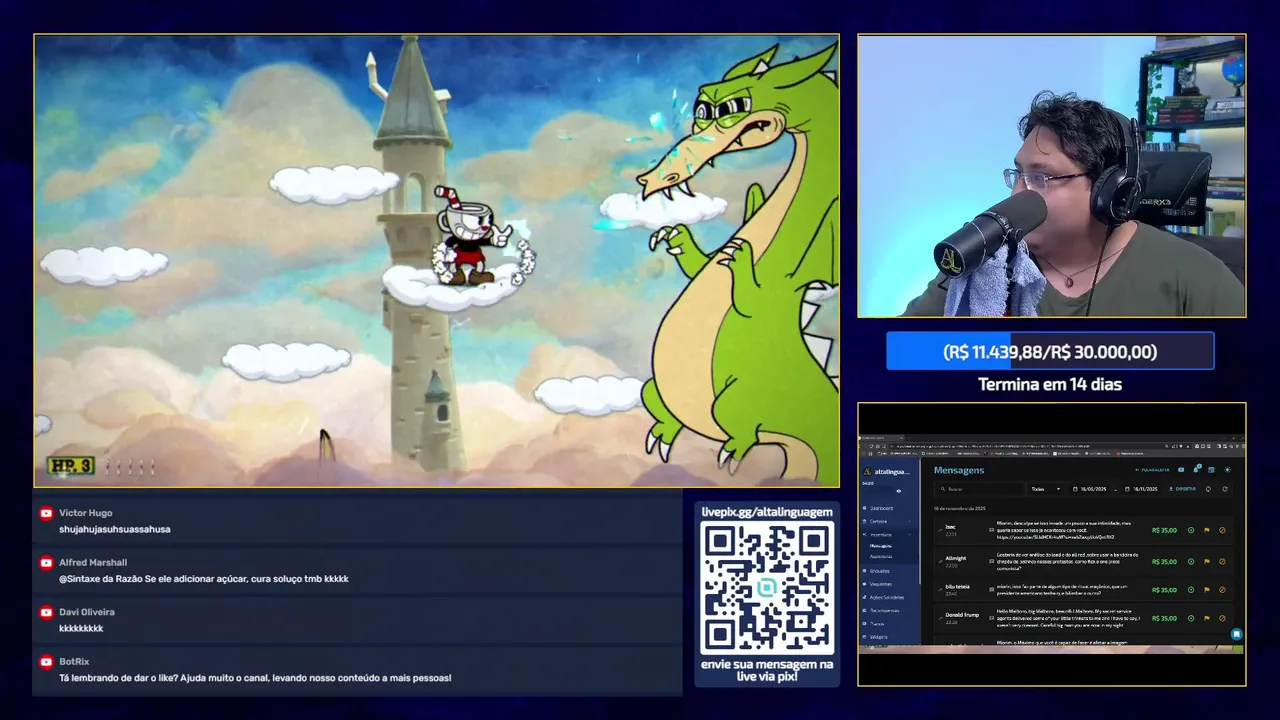The width and height of the screenshot is (1280, 720).
Task: Toggle the light/dark theme sun icon
Action: coord(1228,470)
